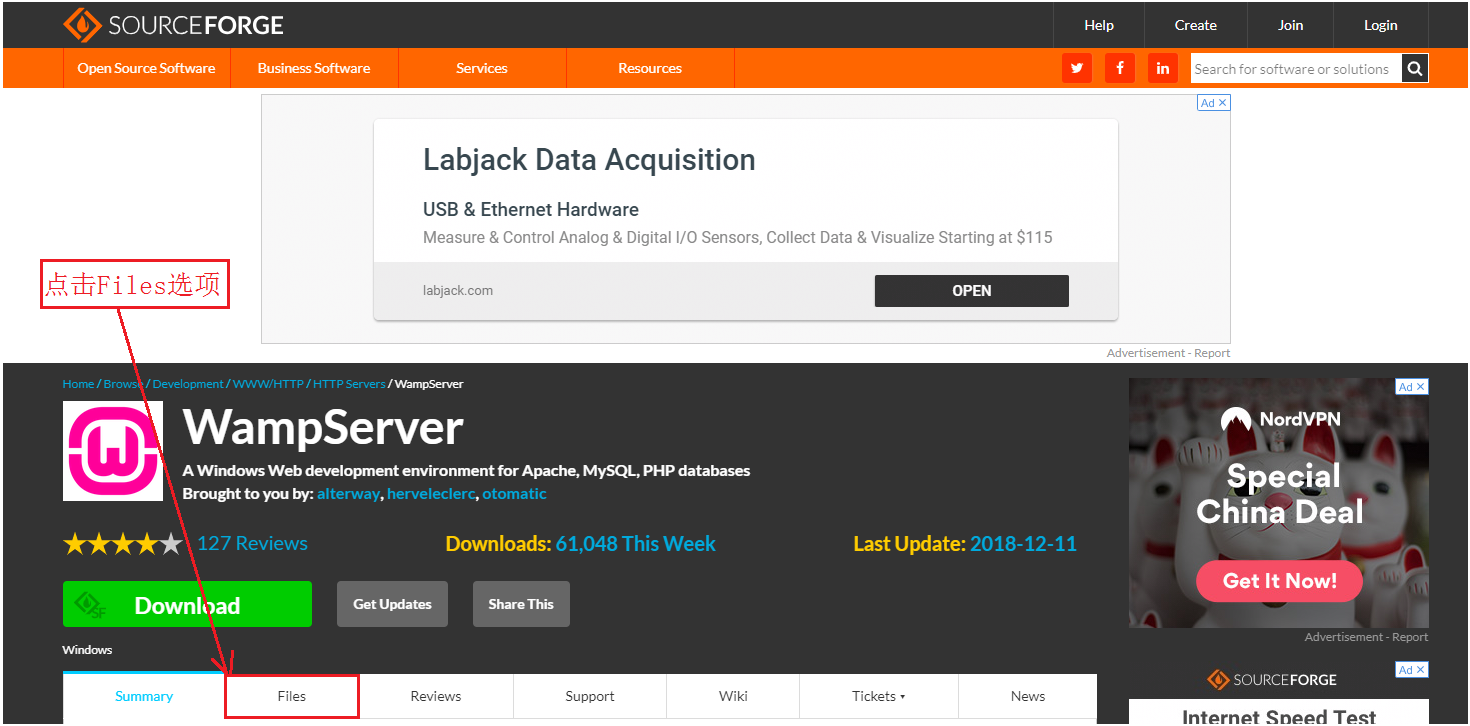Switch to the Wiki tab

click(x=733, y=696)
